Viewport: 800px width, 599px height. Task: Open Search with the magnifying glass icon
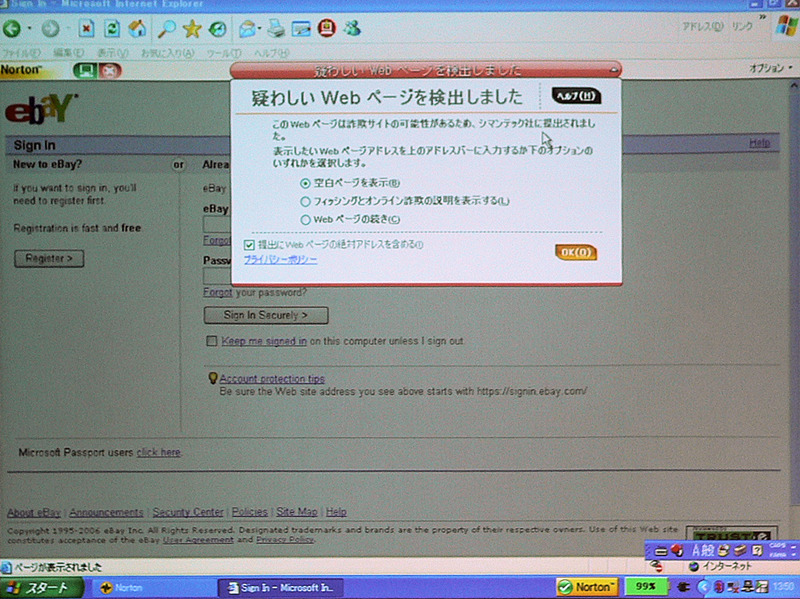coord(166,29)
